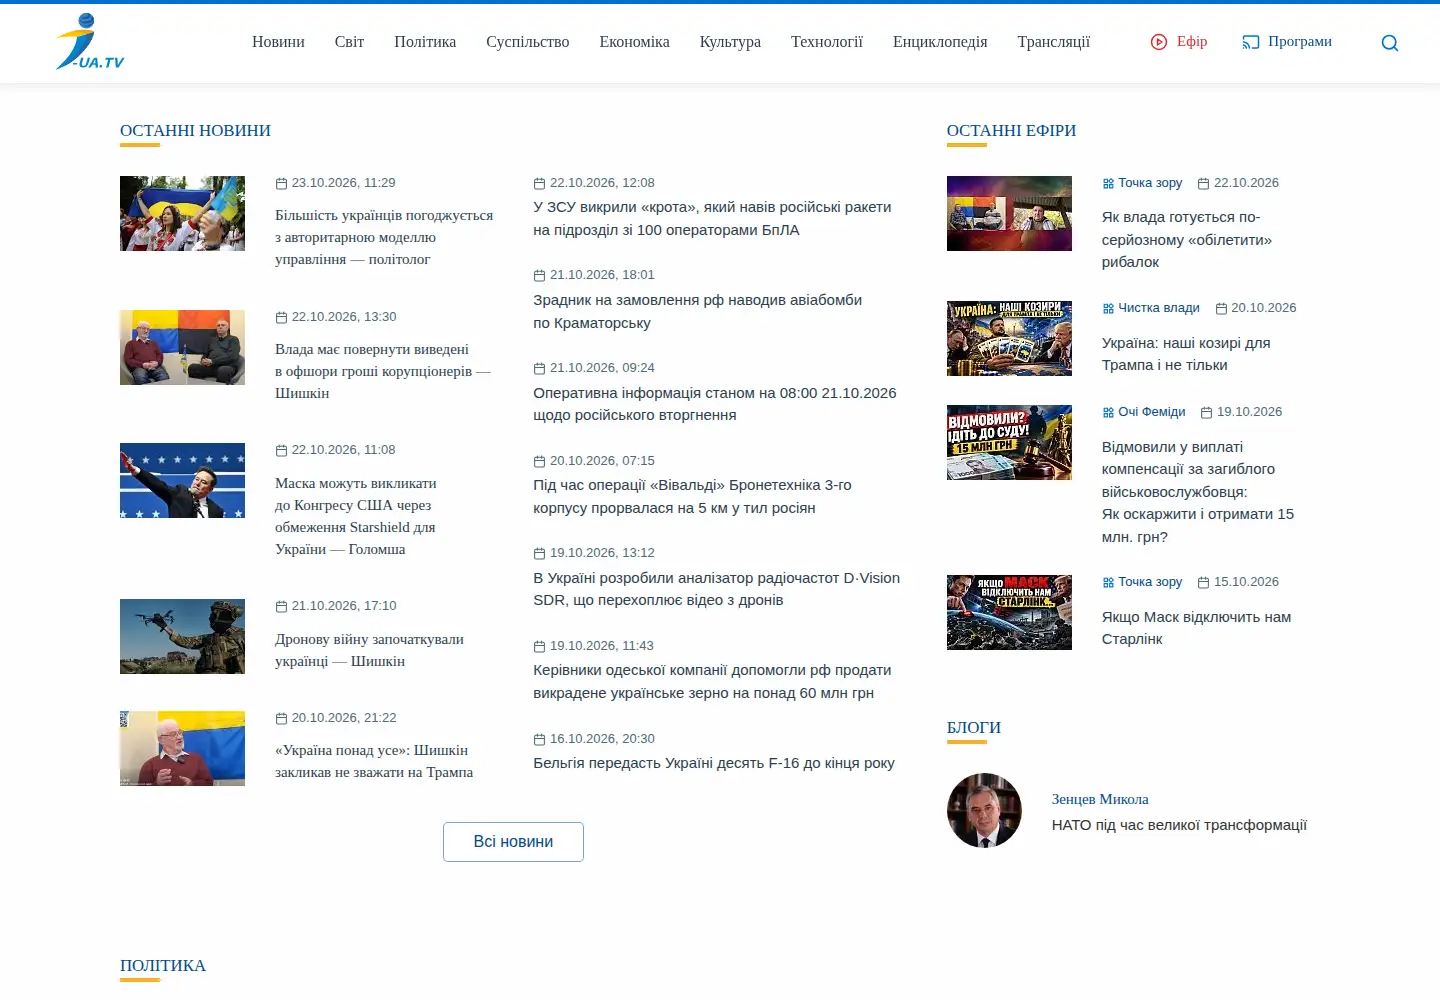Viewport: 1440px width, 1000px height.
Task: Click calendar icon beside 20.10.2026, 21:22
Action: (x=281, y=718)
